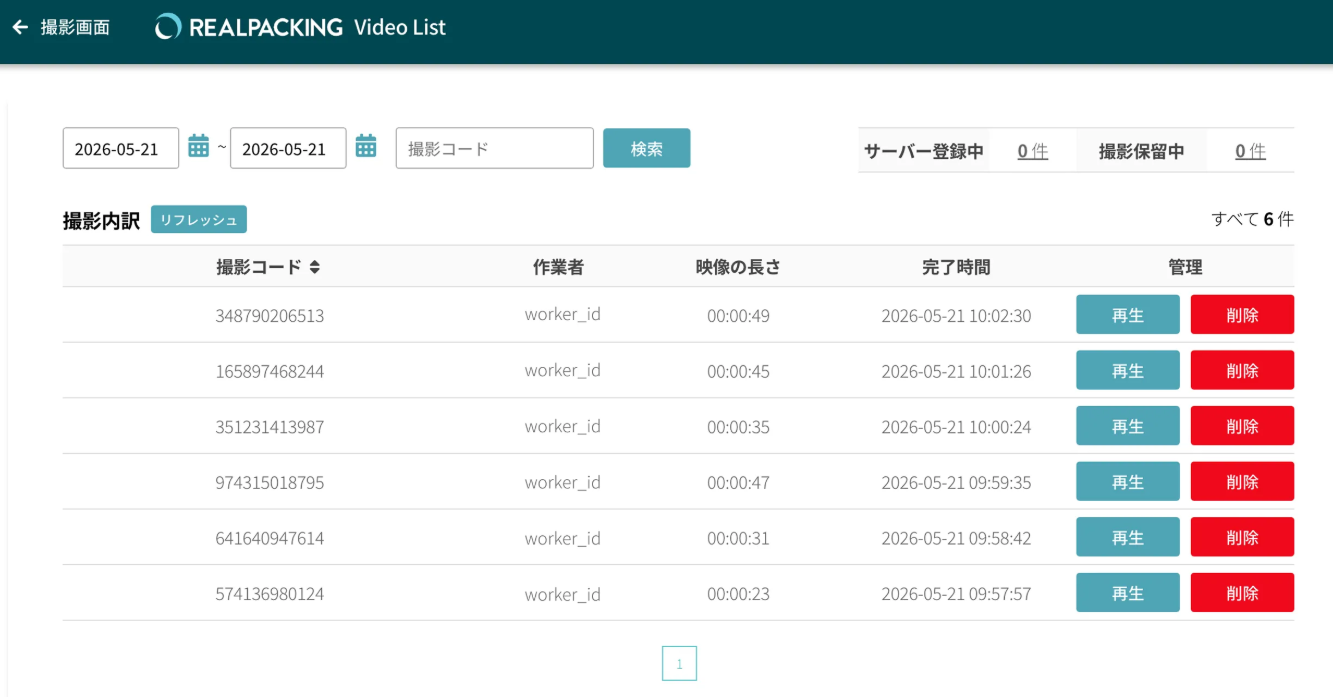The height and width of the screenshot is (697, 1333).
Task: Click completion time 2026-05-21 09:58:42
Action: [956, 538]
